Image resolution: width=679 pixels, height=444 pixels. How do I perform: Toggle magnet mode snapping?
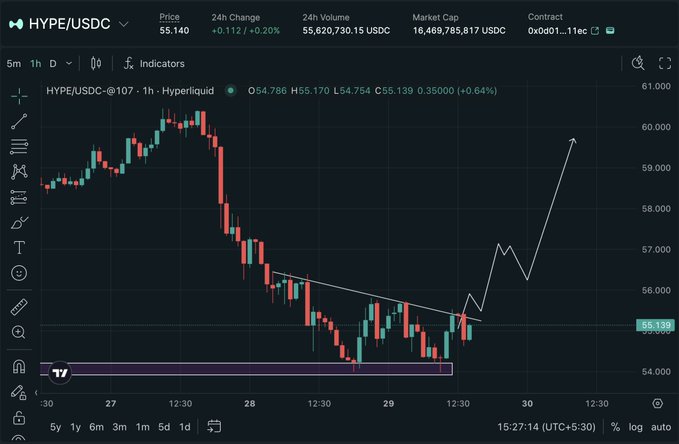pyautogui.click(x=19, y=366)
